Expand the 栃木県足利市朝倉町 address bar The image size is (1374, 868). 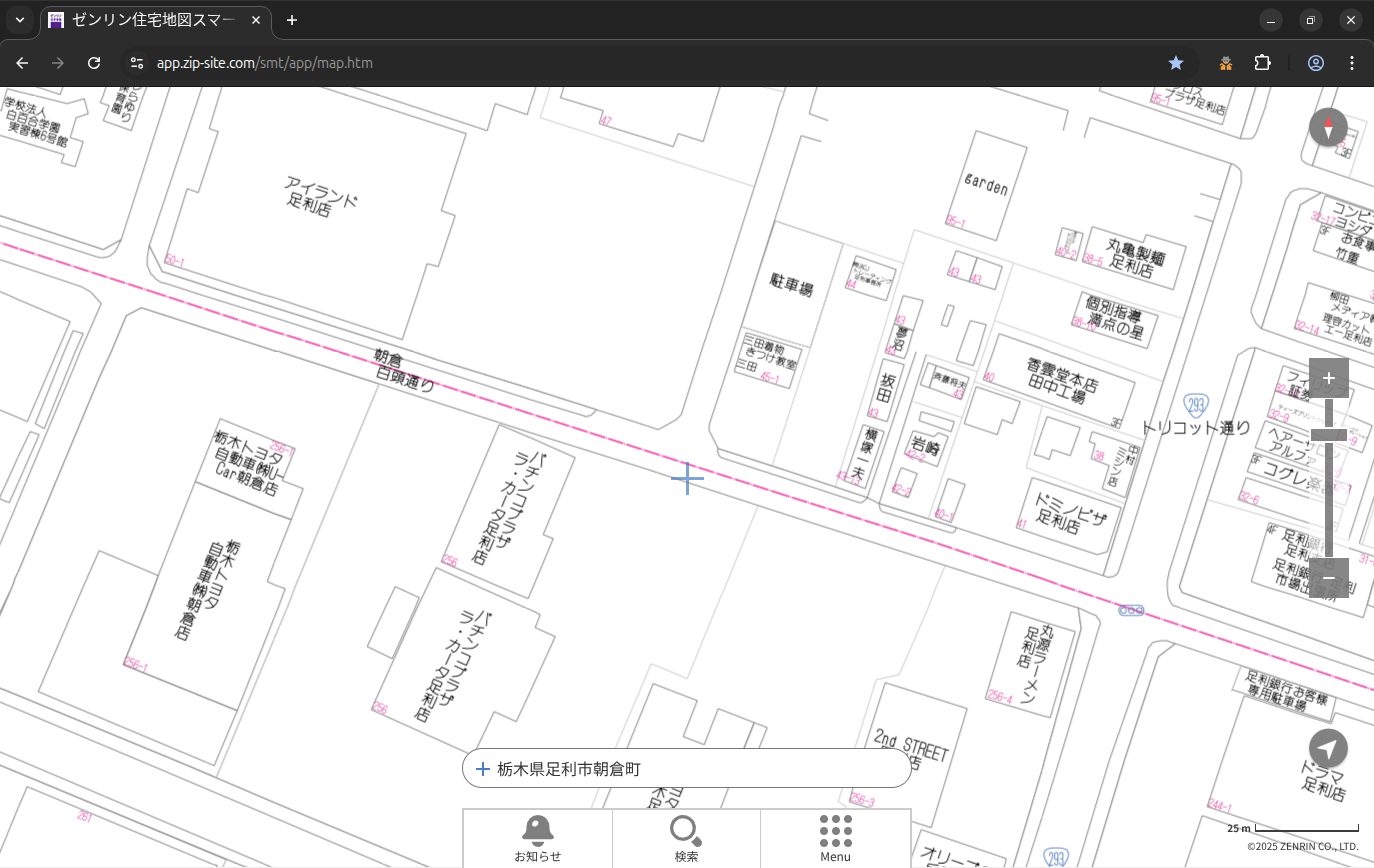pyautogui.click(x=686, y=769)
